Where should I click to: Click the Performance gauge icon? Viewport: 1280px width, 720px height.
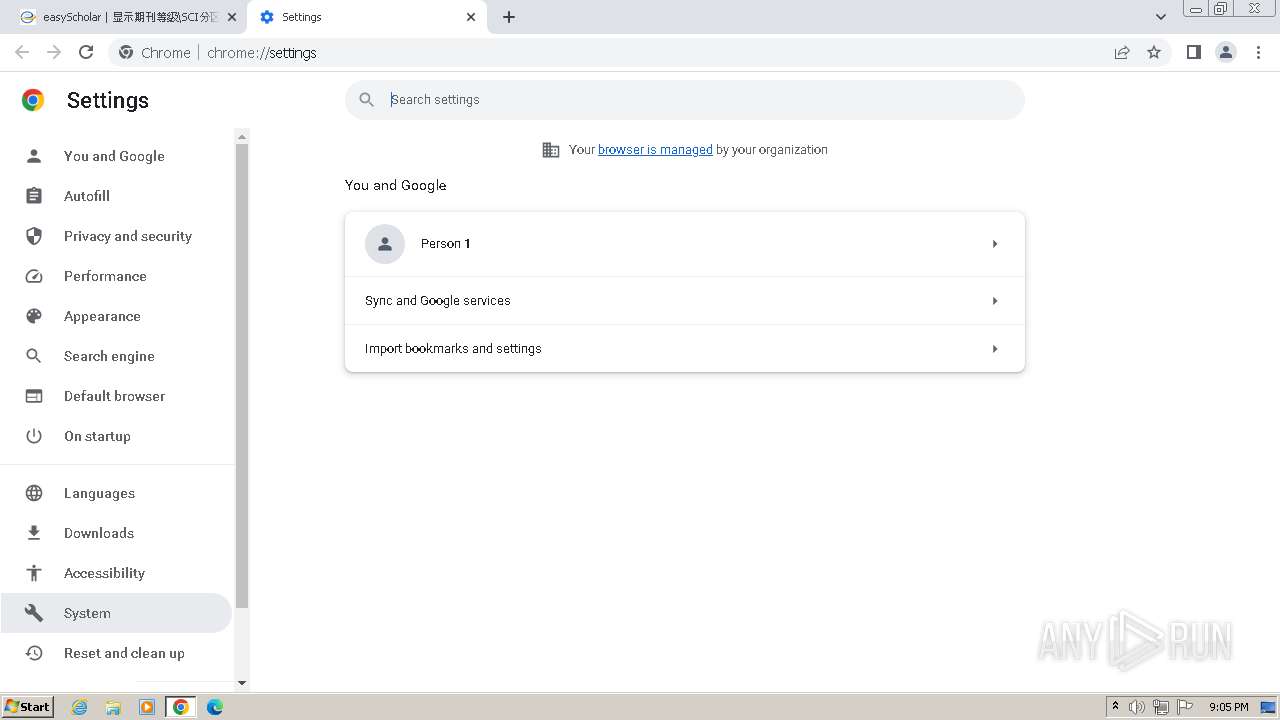click(34, 276)
